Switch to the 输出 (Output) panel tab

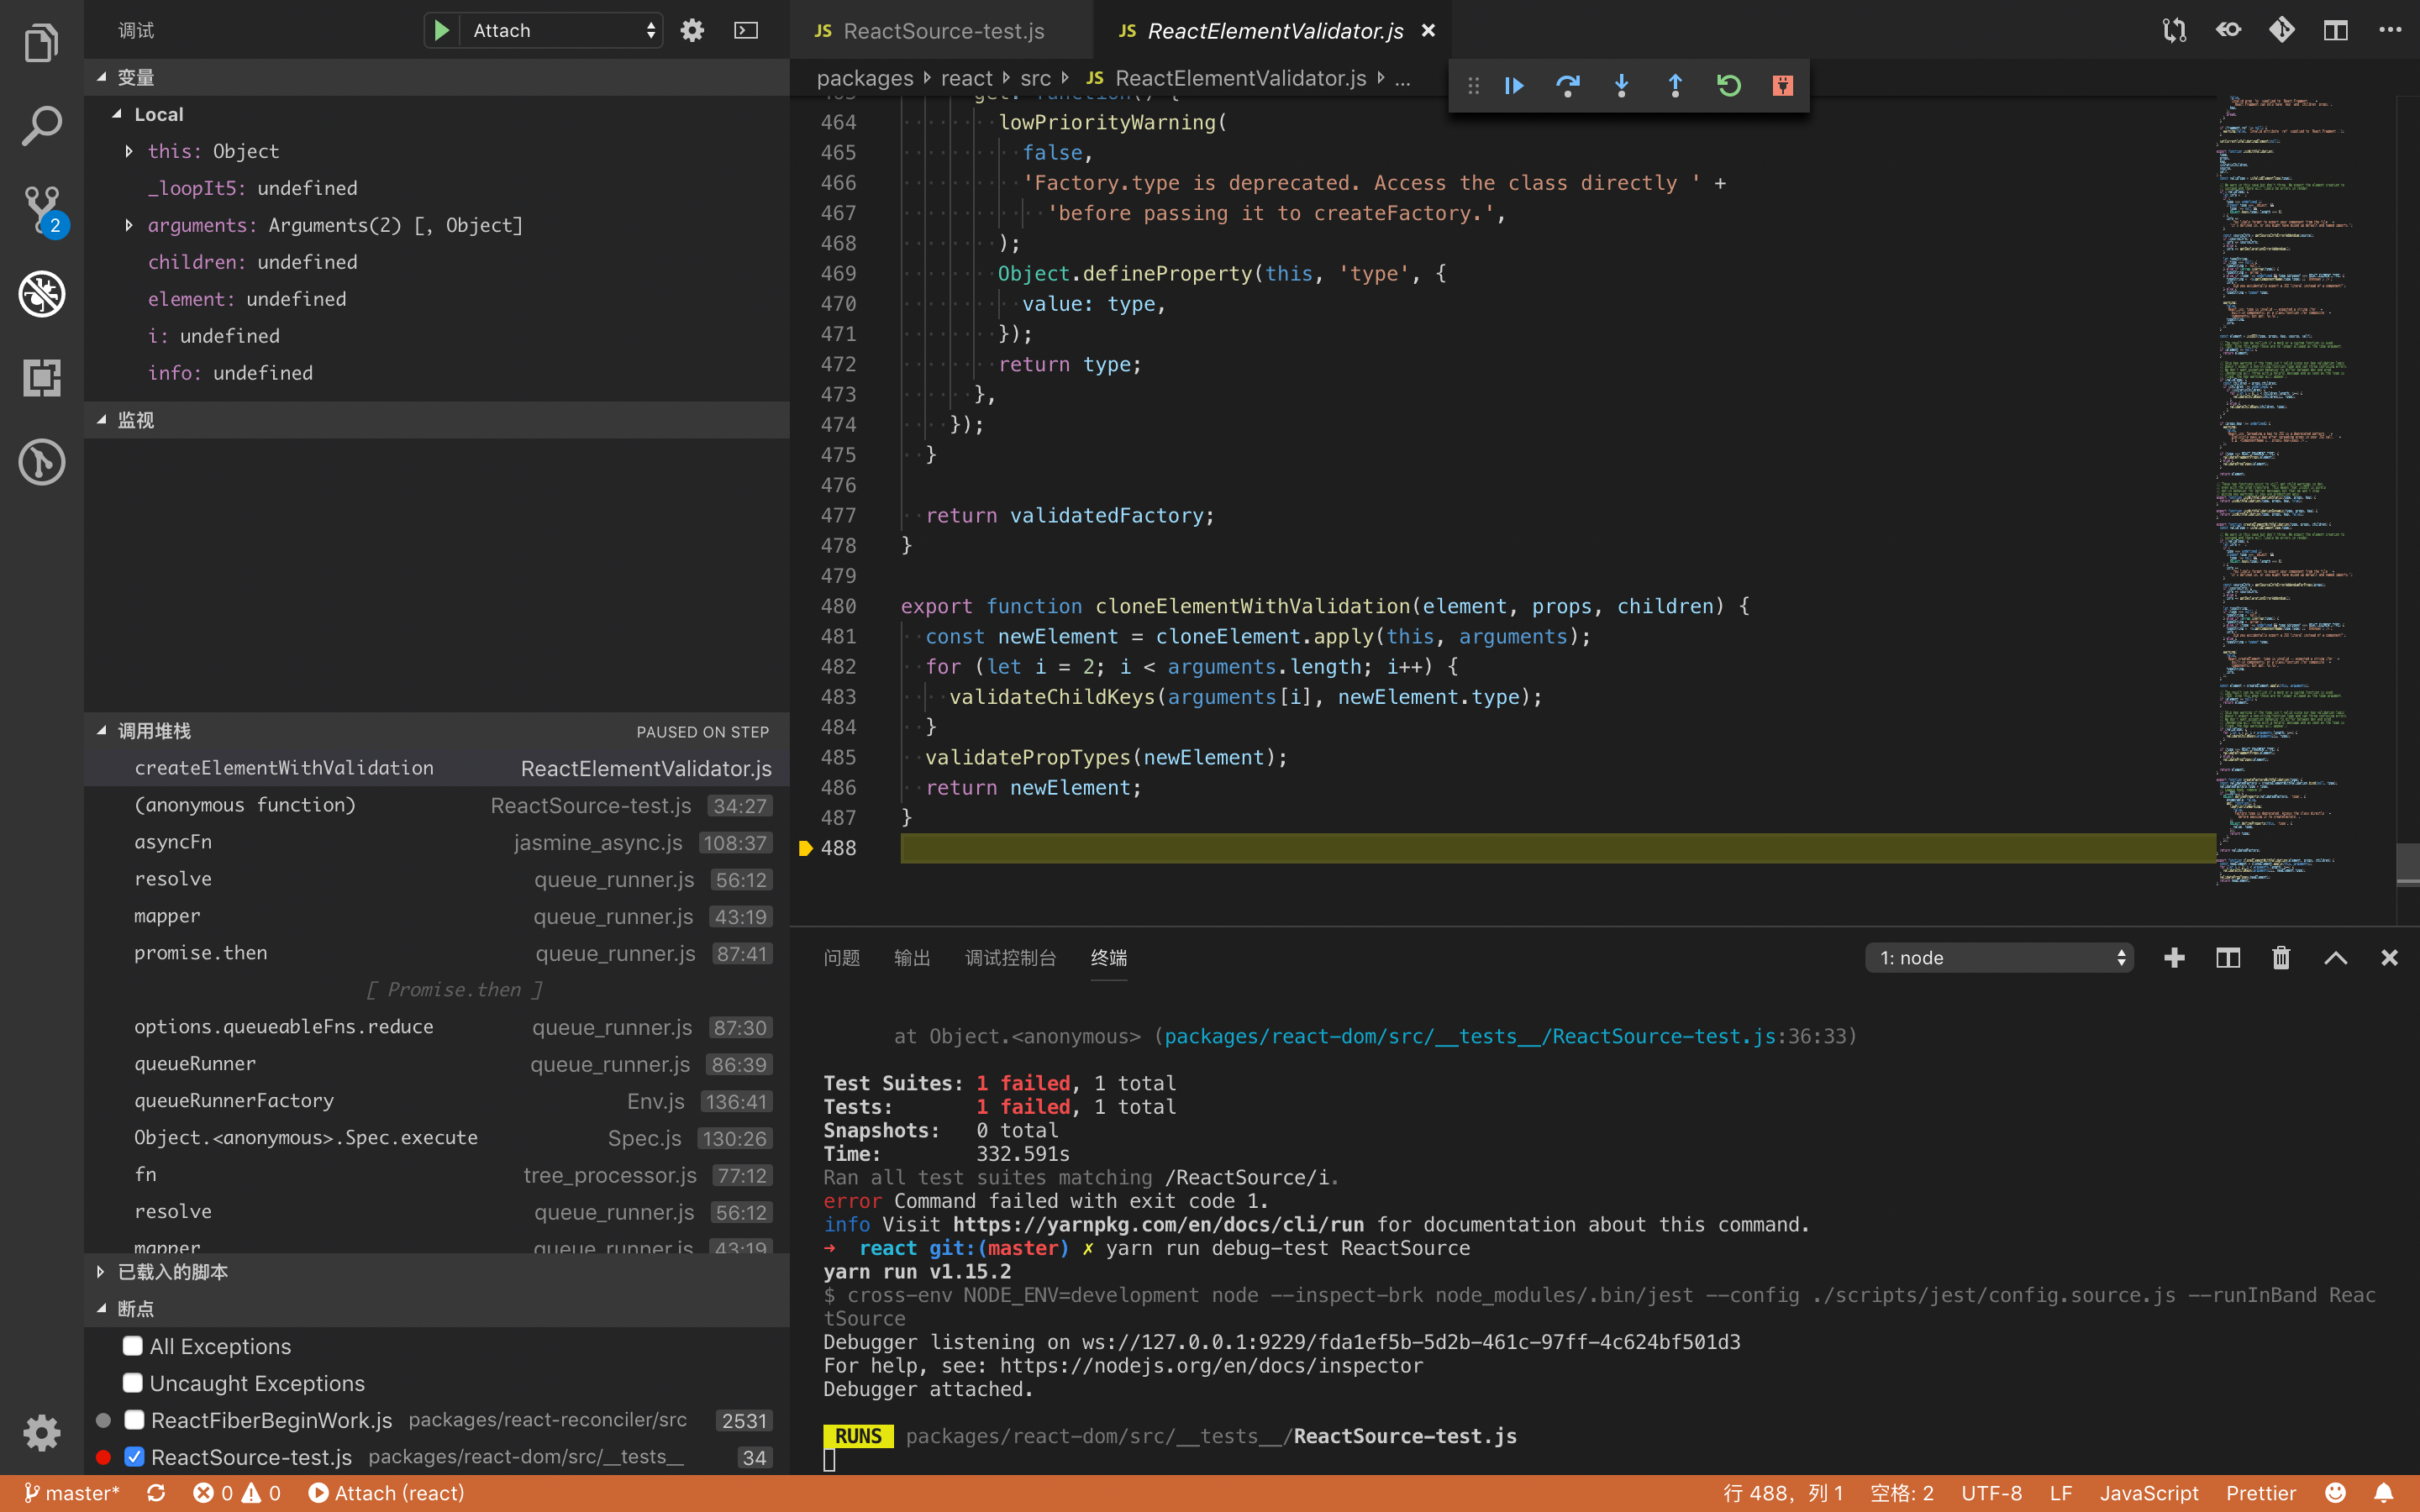(x=912, y=957)
